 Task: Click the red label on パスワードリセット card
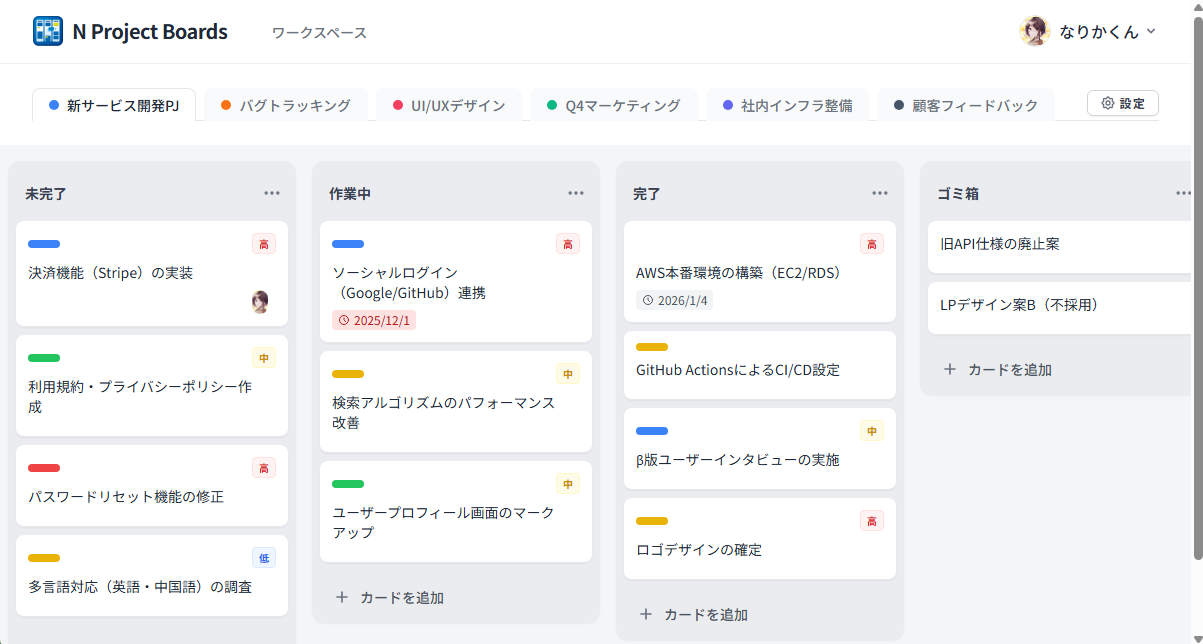coord(44,468)
